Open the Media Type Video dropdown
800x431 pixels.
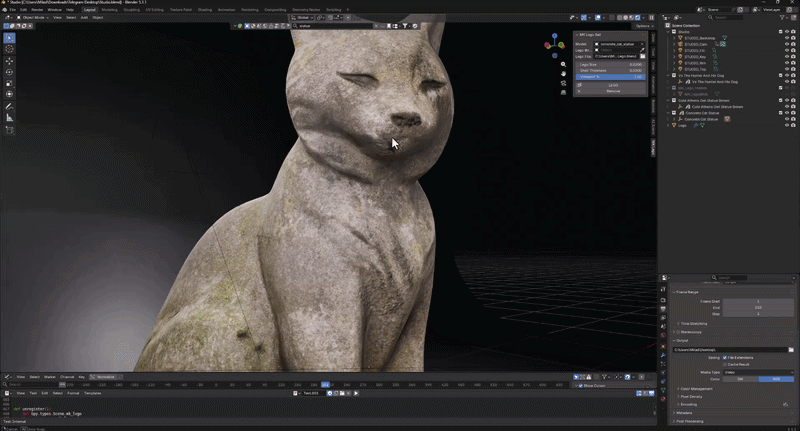point(758,372)
